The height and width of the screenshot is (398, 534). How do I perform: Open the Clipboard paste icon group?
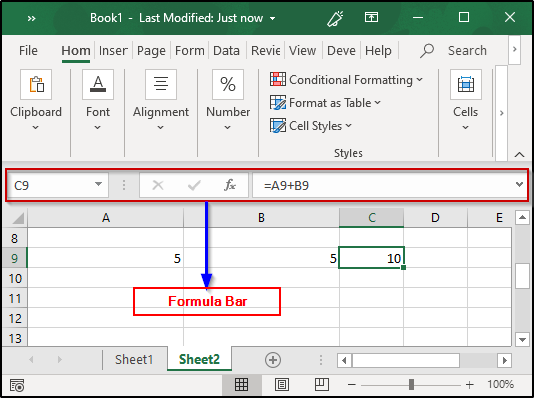point(36,84)
